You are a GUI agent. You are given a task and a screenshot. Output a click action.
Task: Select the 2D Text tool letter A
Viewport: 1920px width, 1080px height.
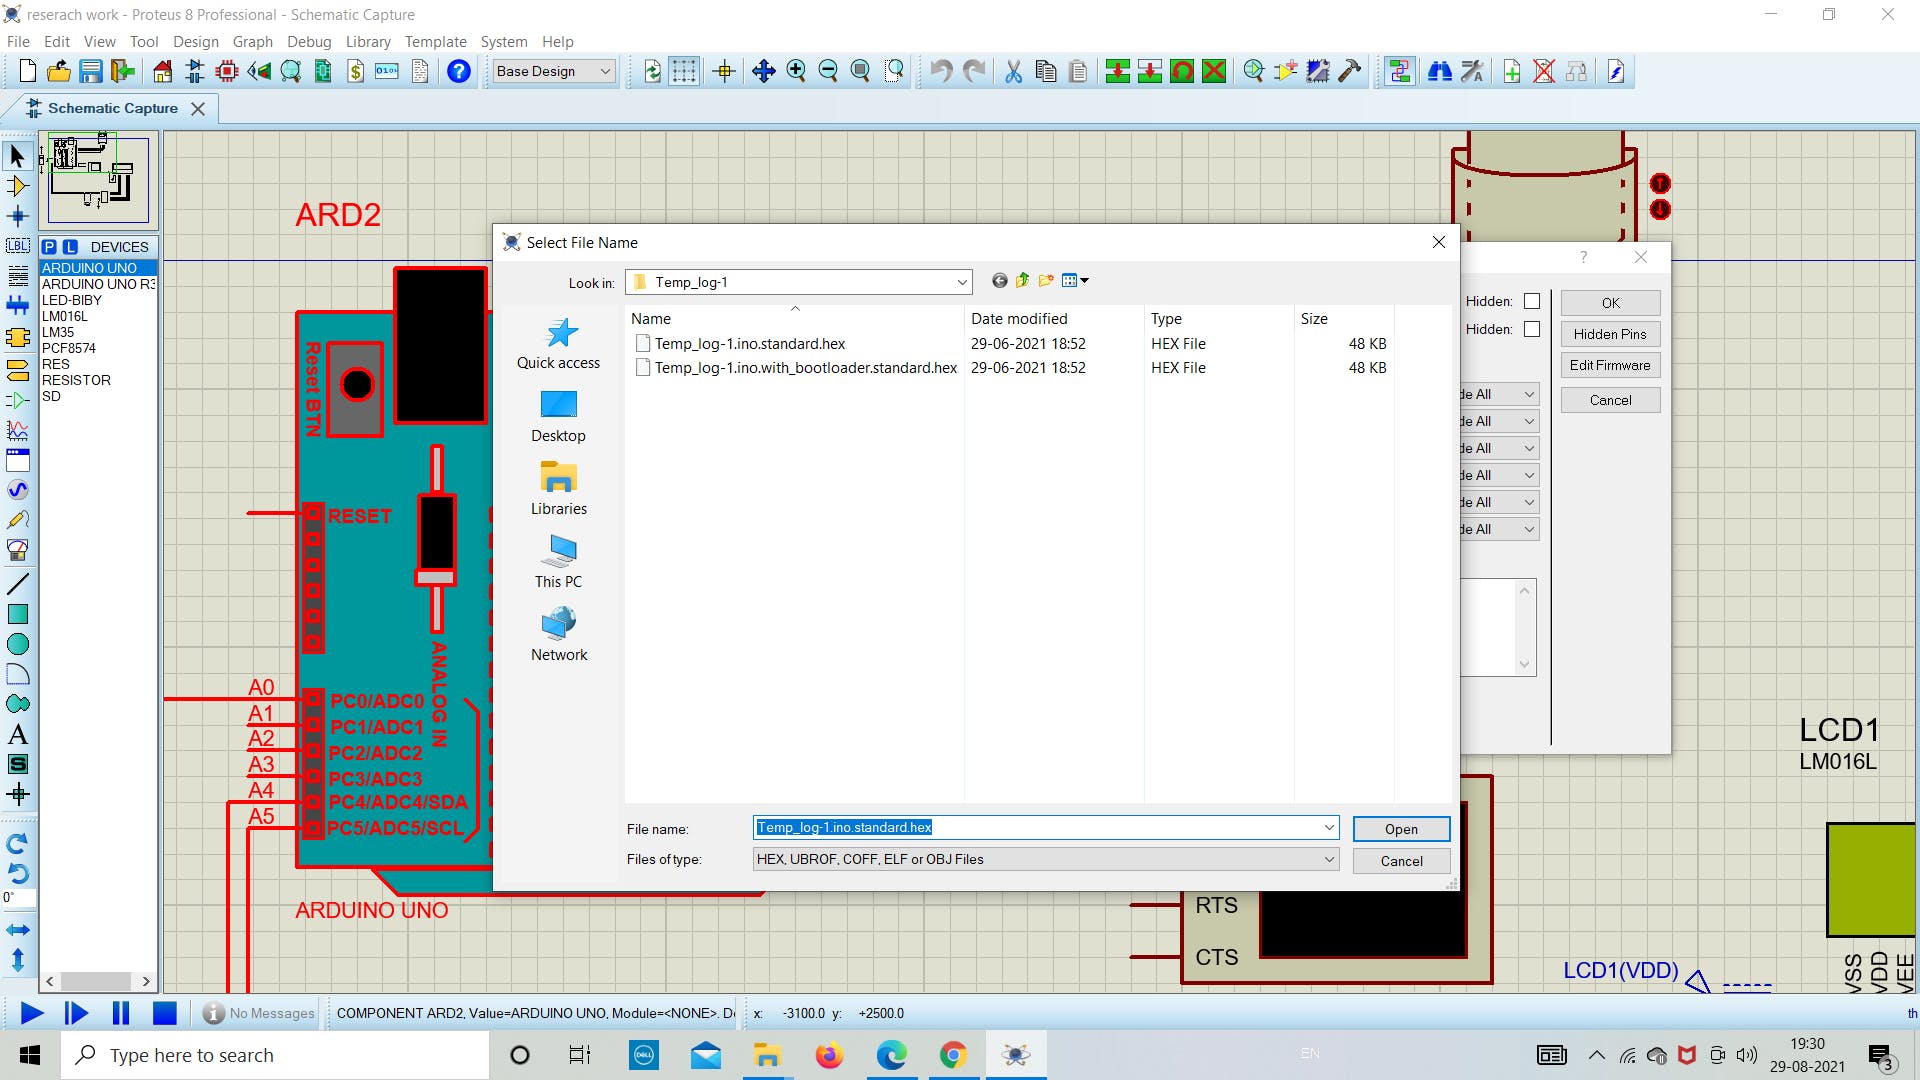point(17,734)
